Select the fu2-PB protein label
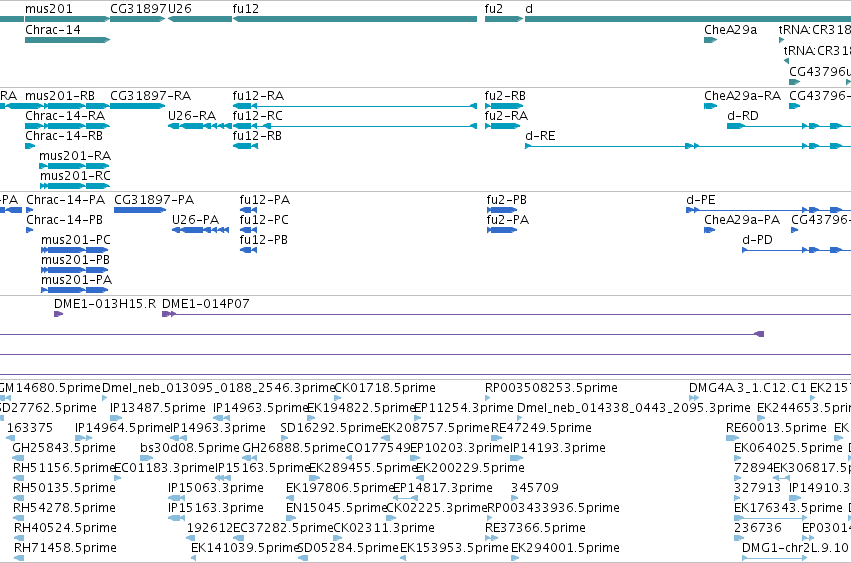Screen dimensions: 851x563 point(507,200)
